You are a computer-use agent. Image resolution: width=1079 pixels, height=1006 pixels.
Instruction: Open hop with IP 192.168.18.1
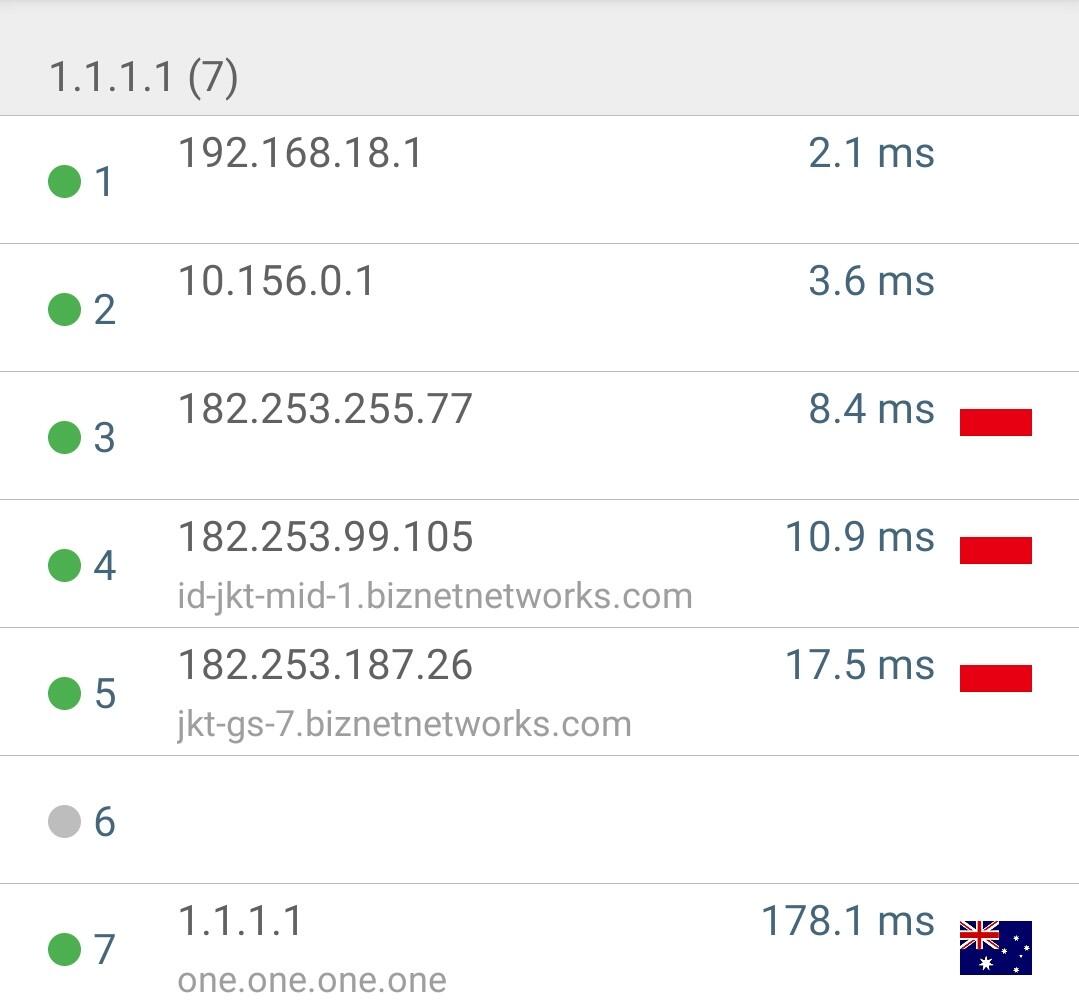click(x=300, y=154)
